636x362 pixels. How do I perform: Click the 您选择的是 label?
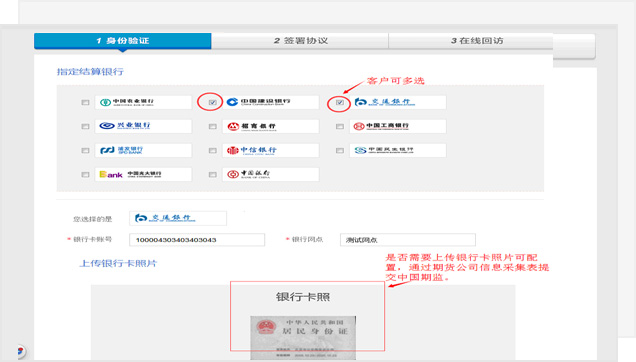92,219
